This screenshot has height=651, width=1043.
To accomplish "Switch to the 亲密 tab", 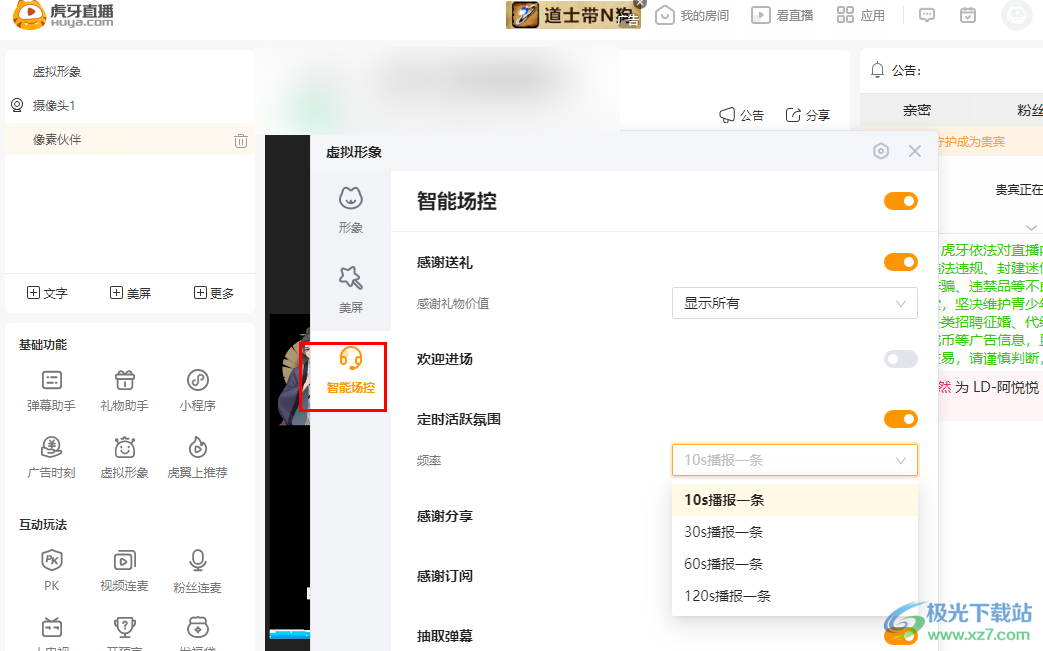I will 917,110.
